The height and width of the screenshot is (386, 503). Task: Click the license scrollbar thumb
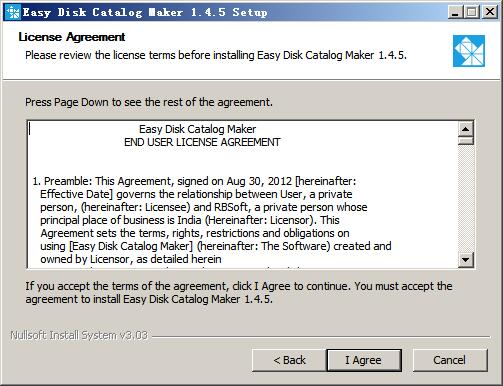click(466, 140)
